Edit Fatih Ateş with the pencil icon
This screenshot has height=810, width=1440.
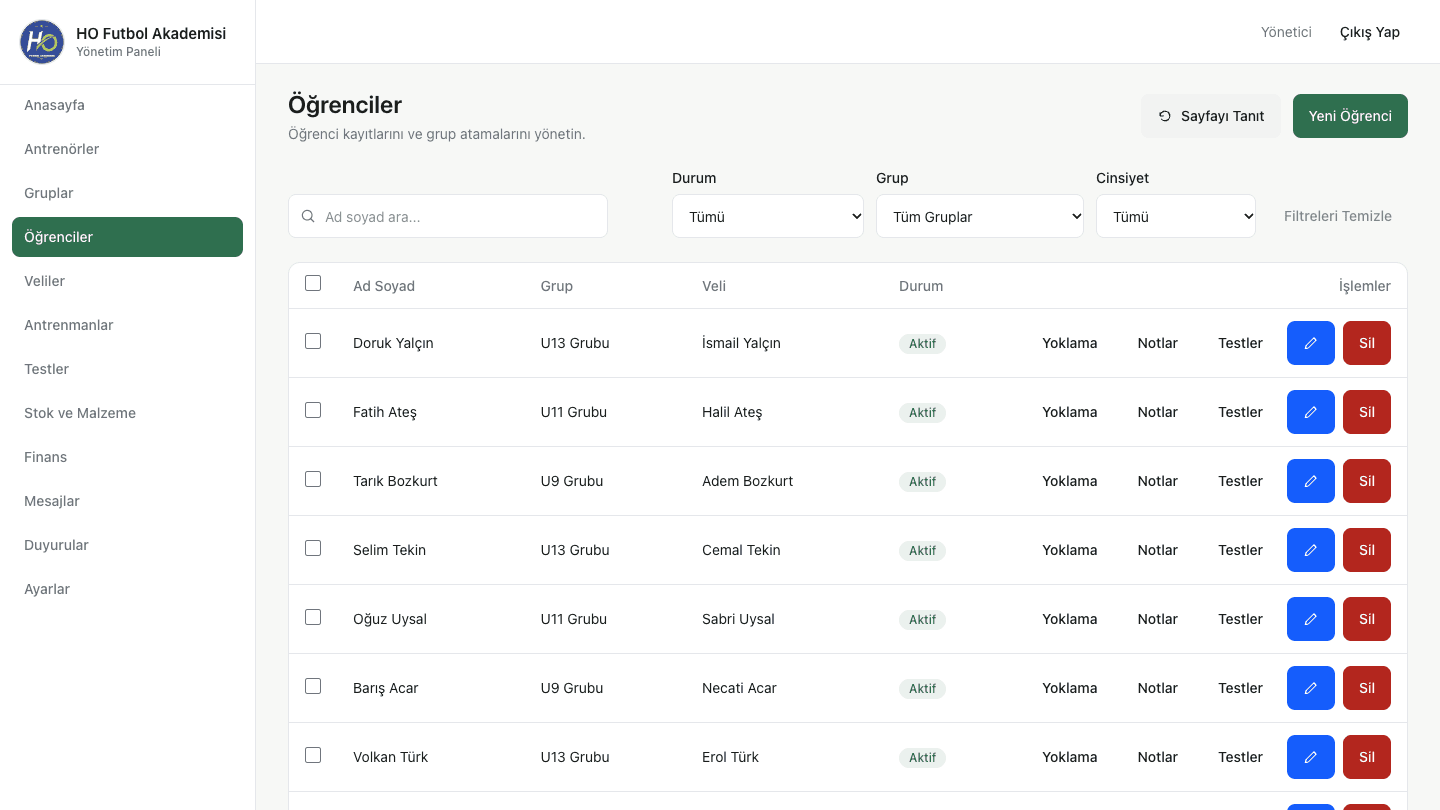tap(1311, 412)
